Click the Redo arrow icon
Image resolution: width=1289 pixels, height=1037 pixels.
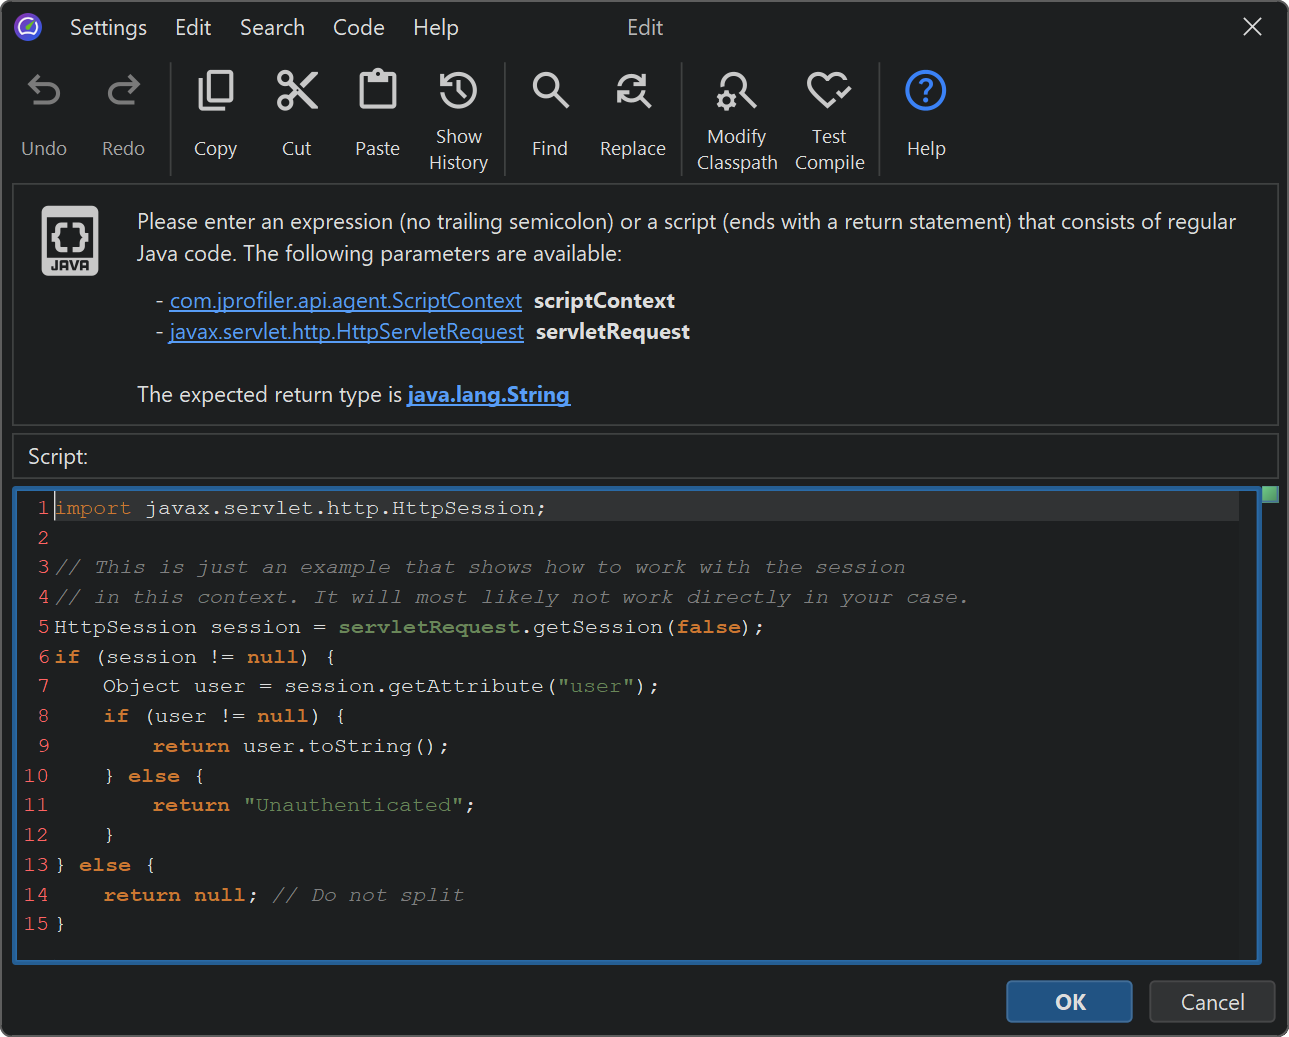coord(123,93)
